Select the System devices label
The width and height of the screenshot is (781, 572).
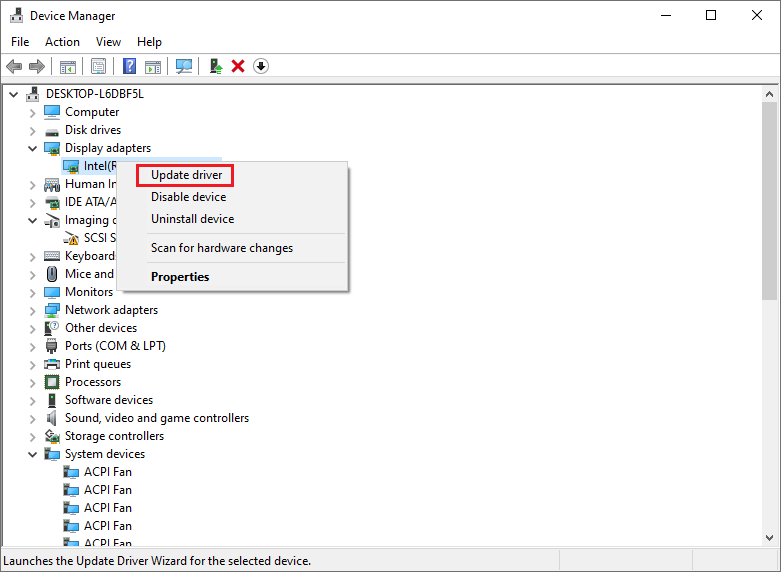click(x=105, y=454)
